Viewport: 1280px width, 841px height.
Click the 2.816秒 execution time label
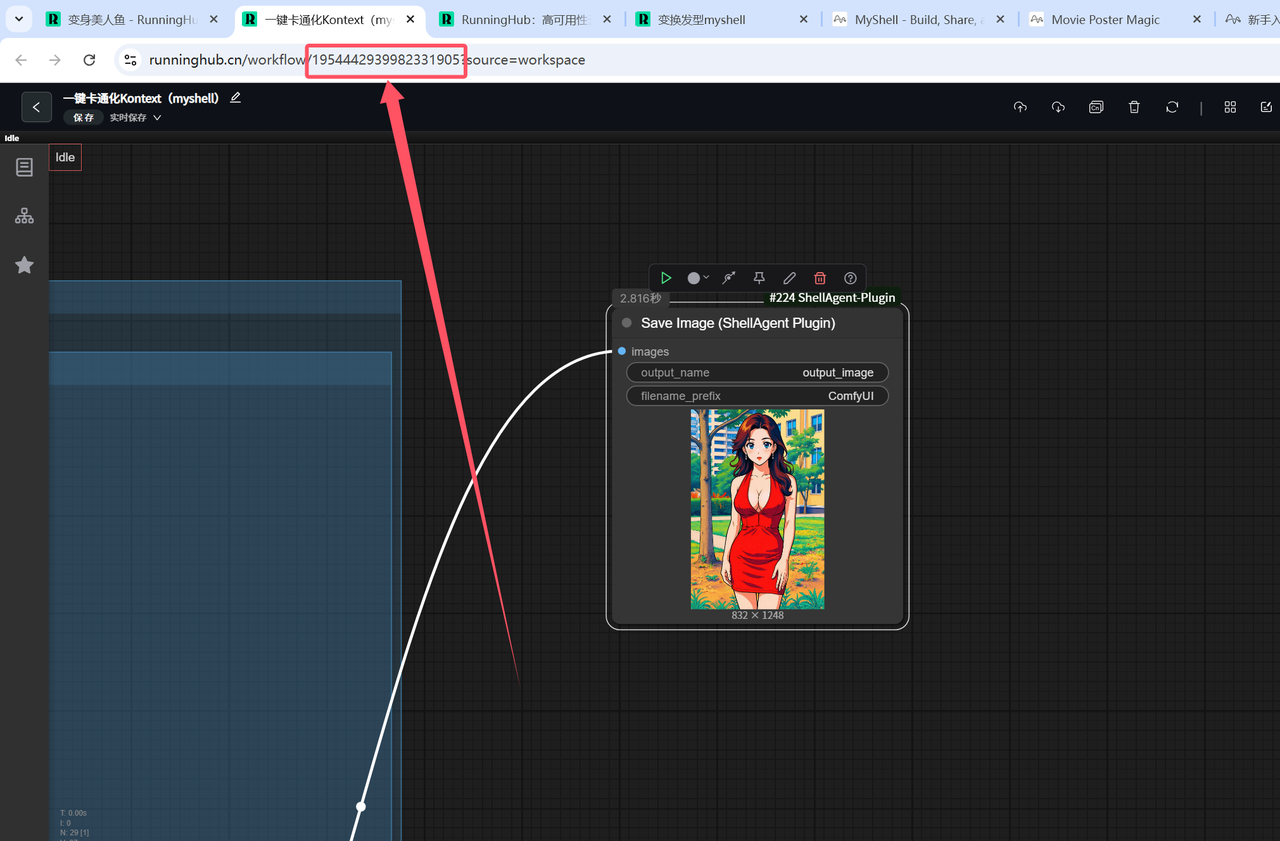[641, 298]
